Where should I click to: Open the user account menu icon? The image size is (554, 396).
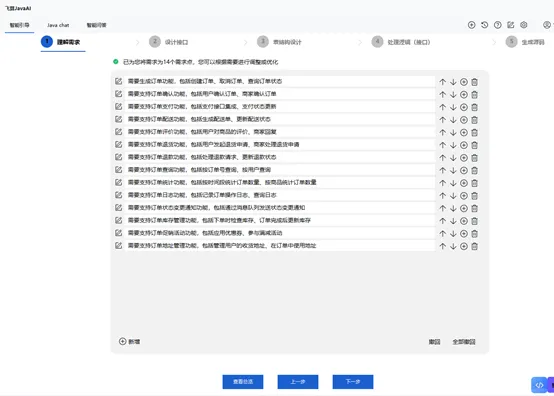tap(547, 25)
